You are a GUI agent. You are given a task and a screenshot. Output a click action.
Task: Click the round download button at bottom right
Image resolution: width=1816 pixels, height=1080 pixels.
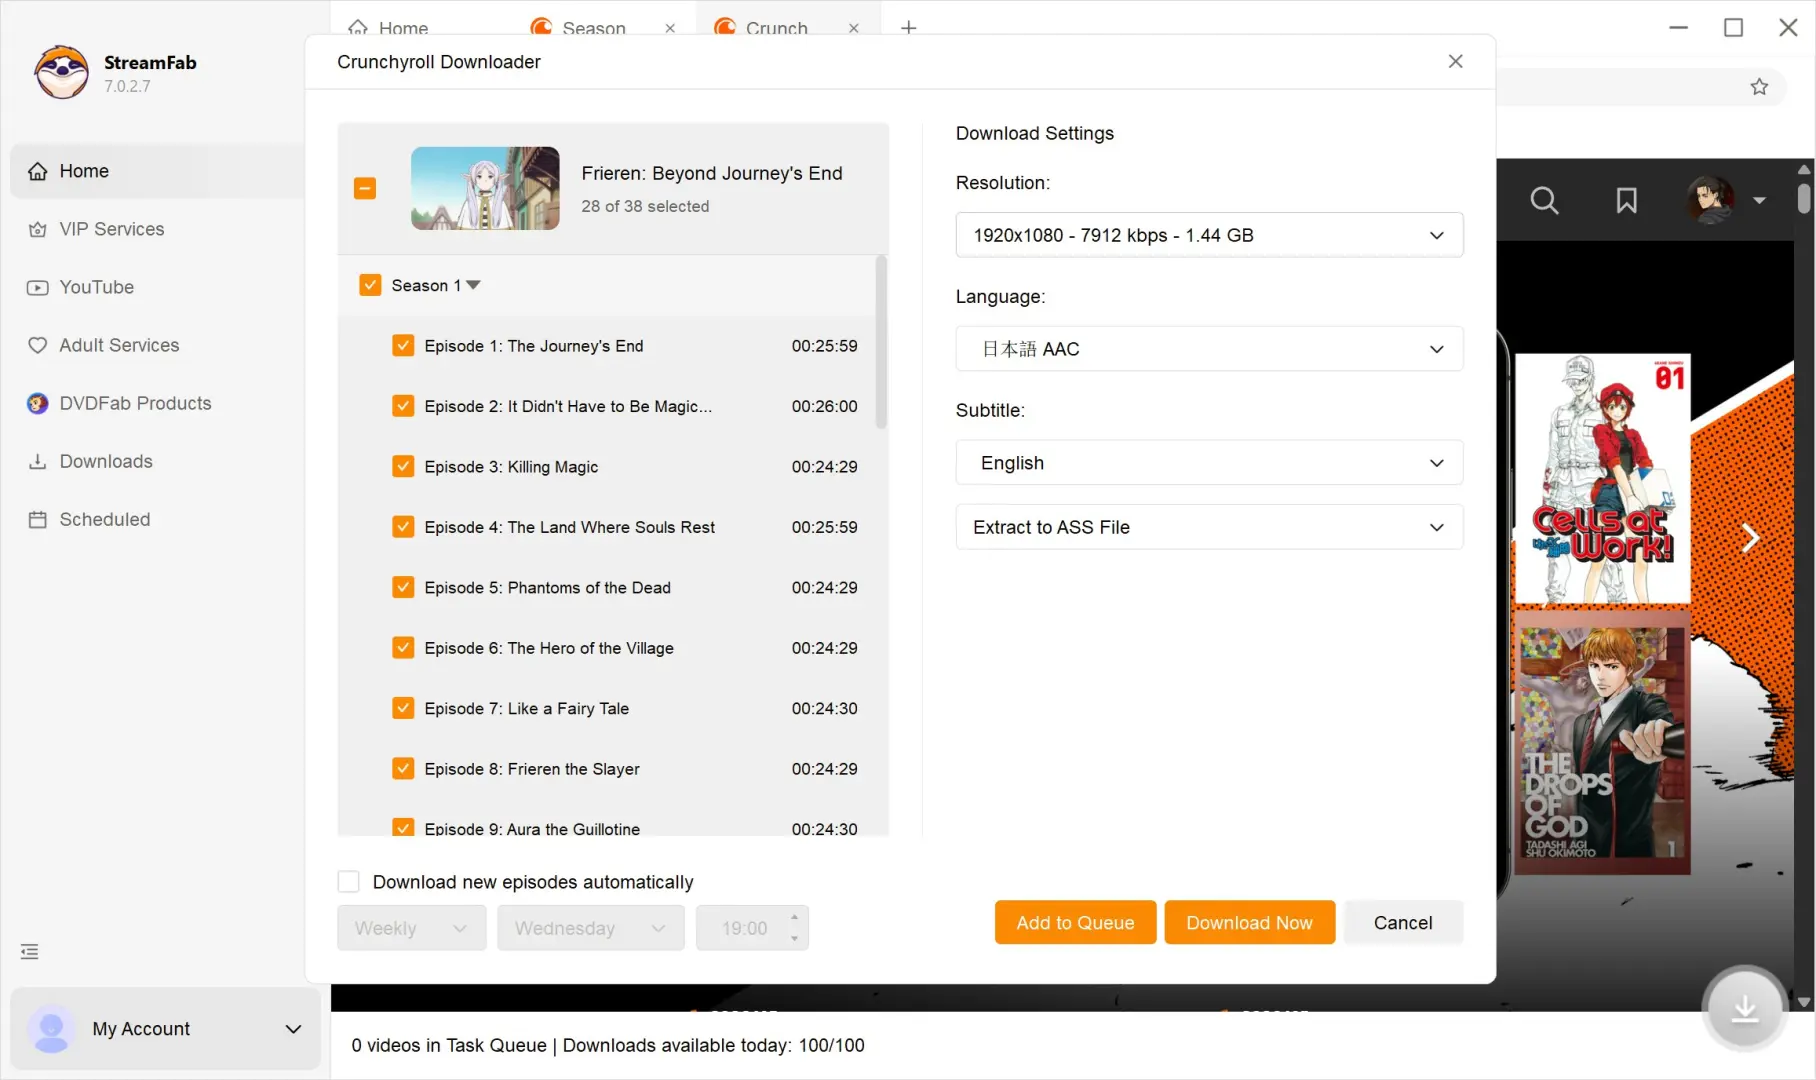(1745, 1008)
